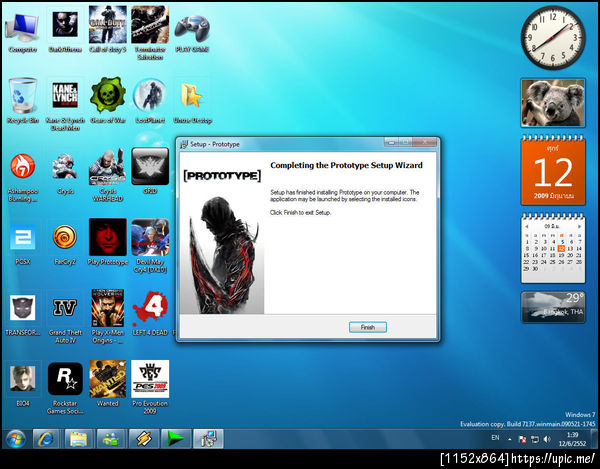Open the volume speaker tray icon
Screen dimensions: 600x469
tap(547, 440)
